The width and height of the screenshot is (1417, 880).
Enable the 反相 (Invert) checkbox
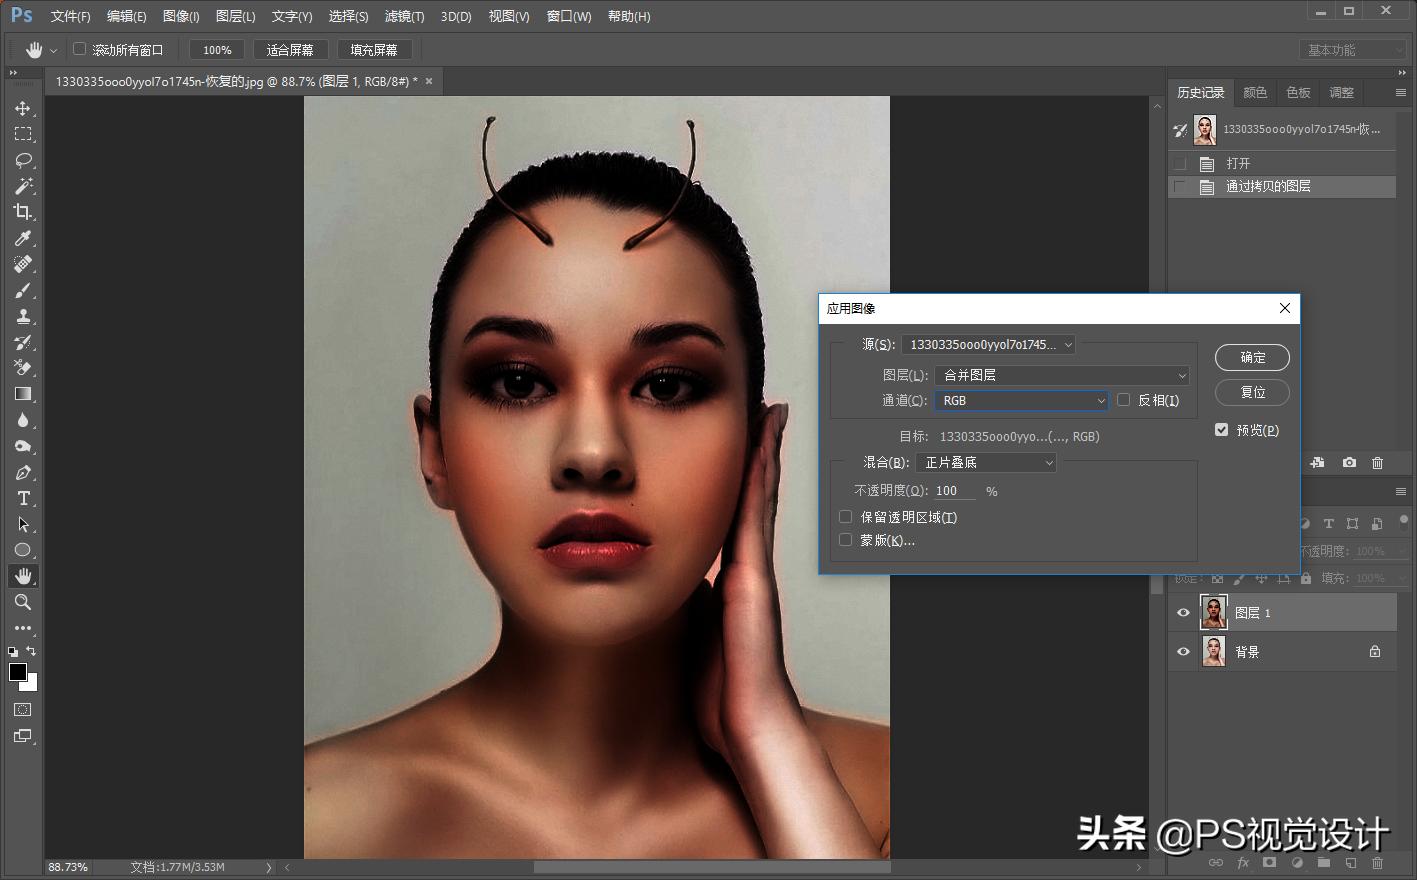click(x=1124, y=400)
